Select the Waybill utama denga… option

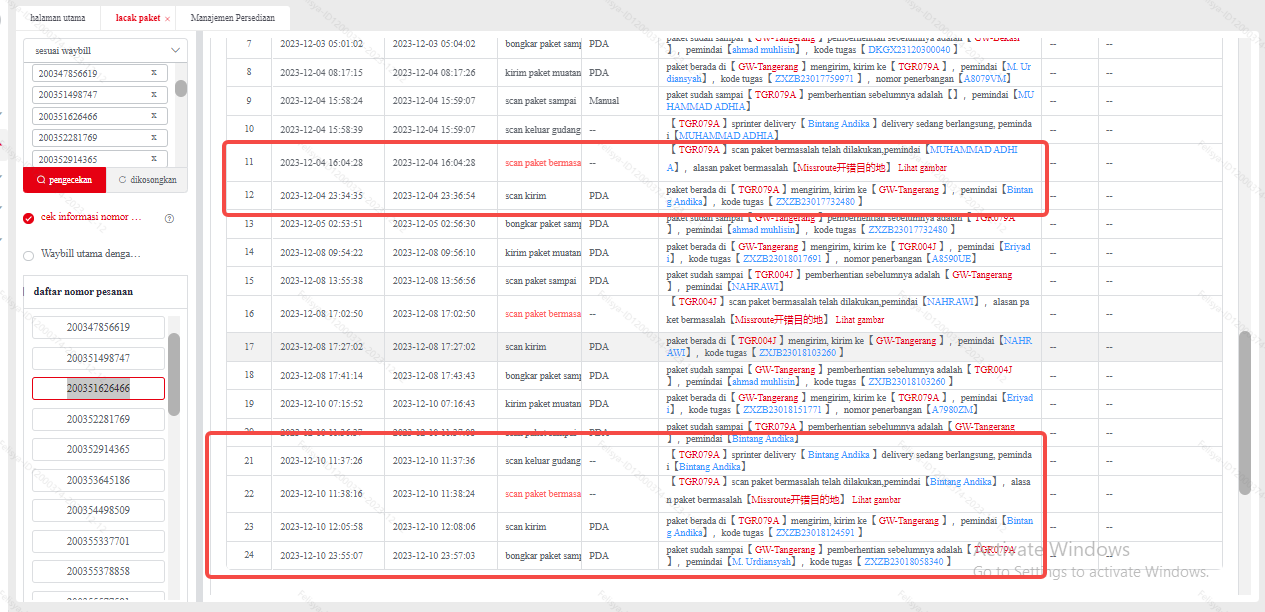28,254
